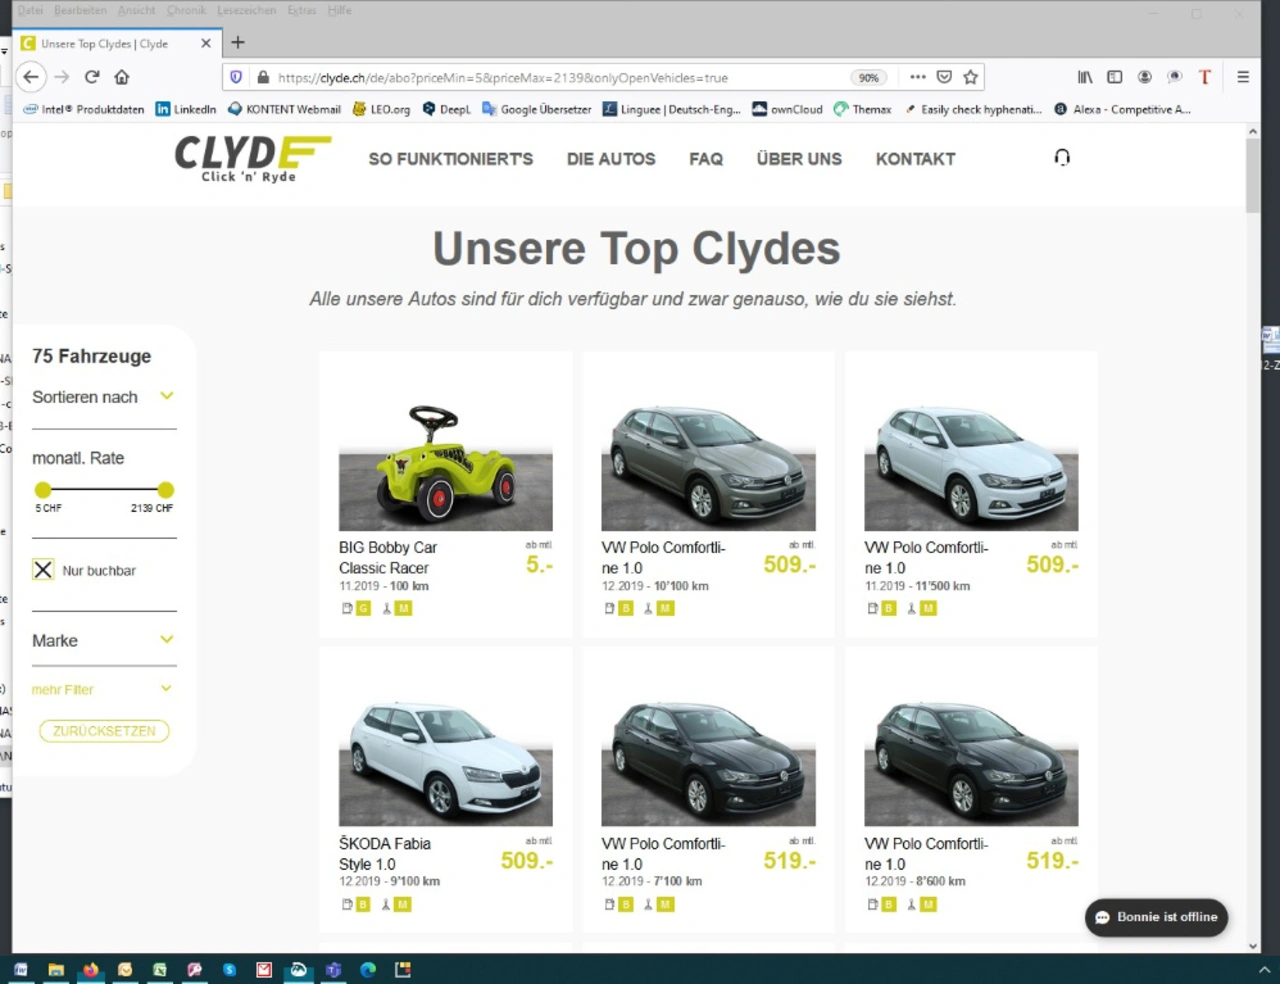Open the KONTAKT nav item
The image size is (1280, 984).
915,158
